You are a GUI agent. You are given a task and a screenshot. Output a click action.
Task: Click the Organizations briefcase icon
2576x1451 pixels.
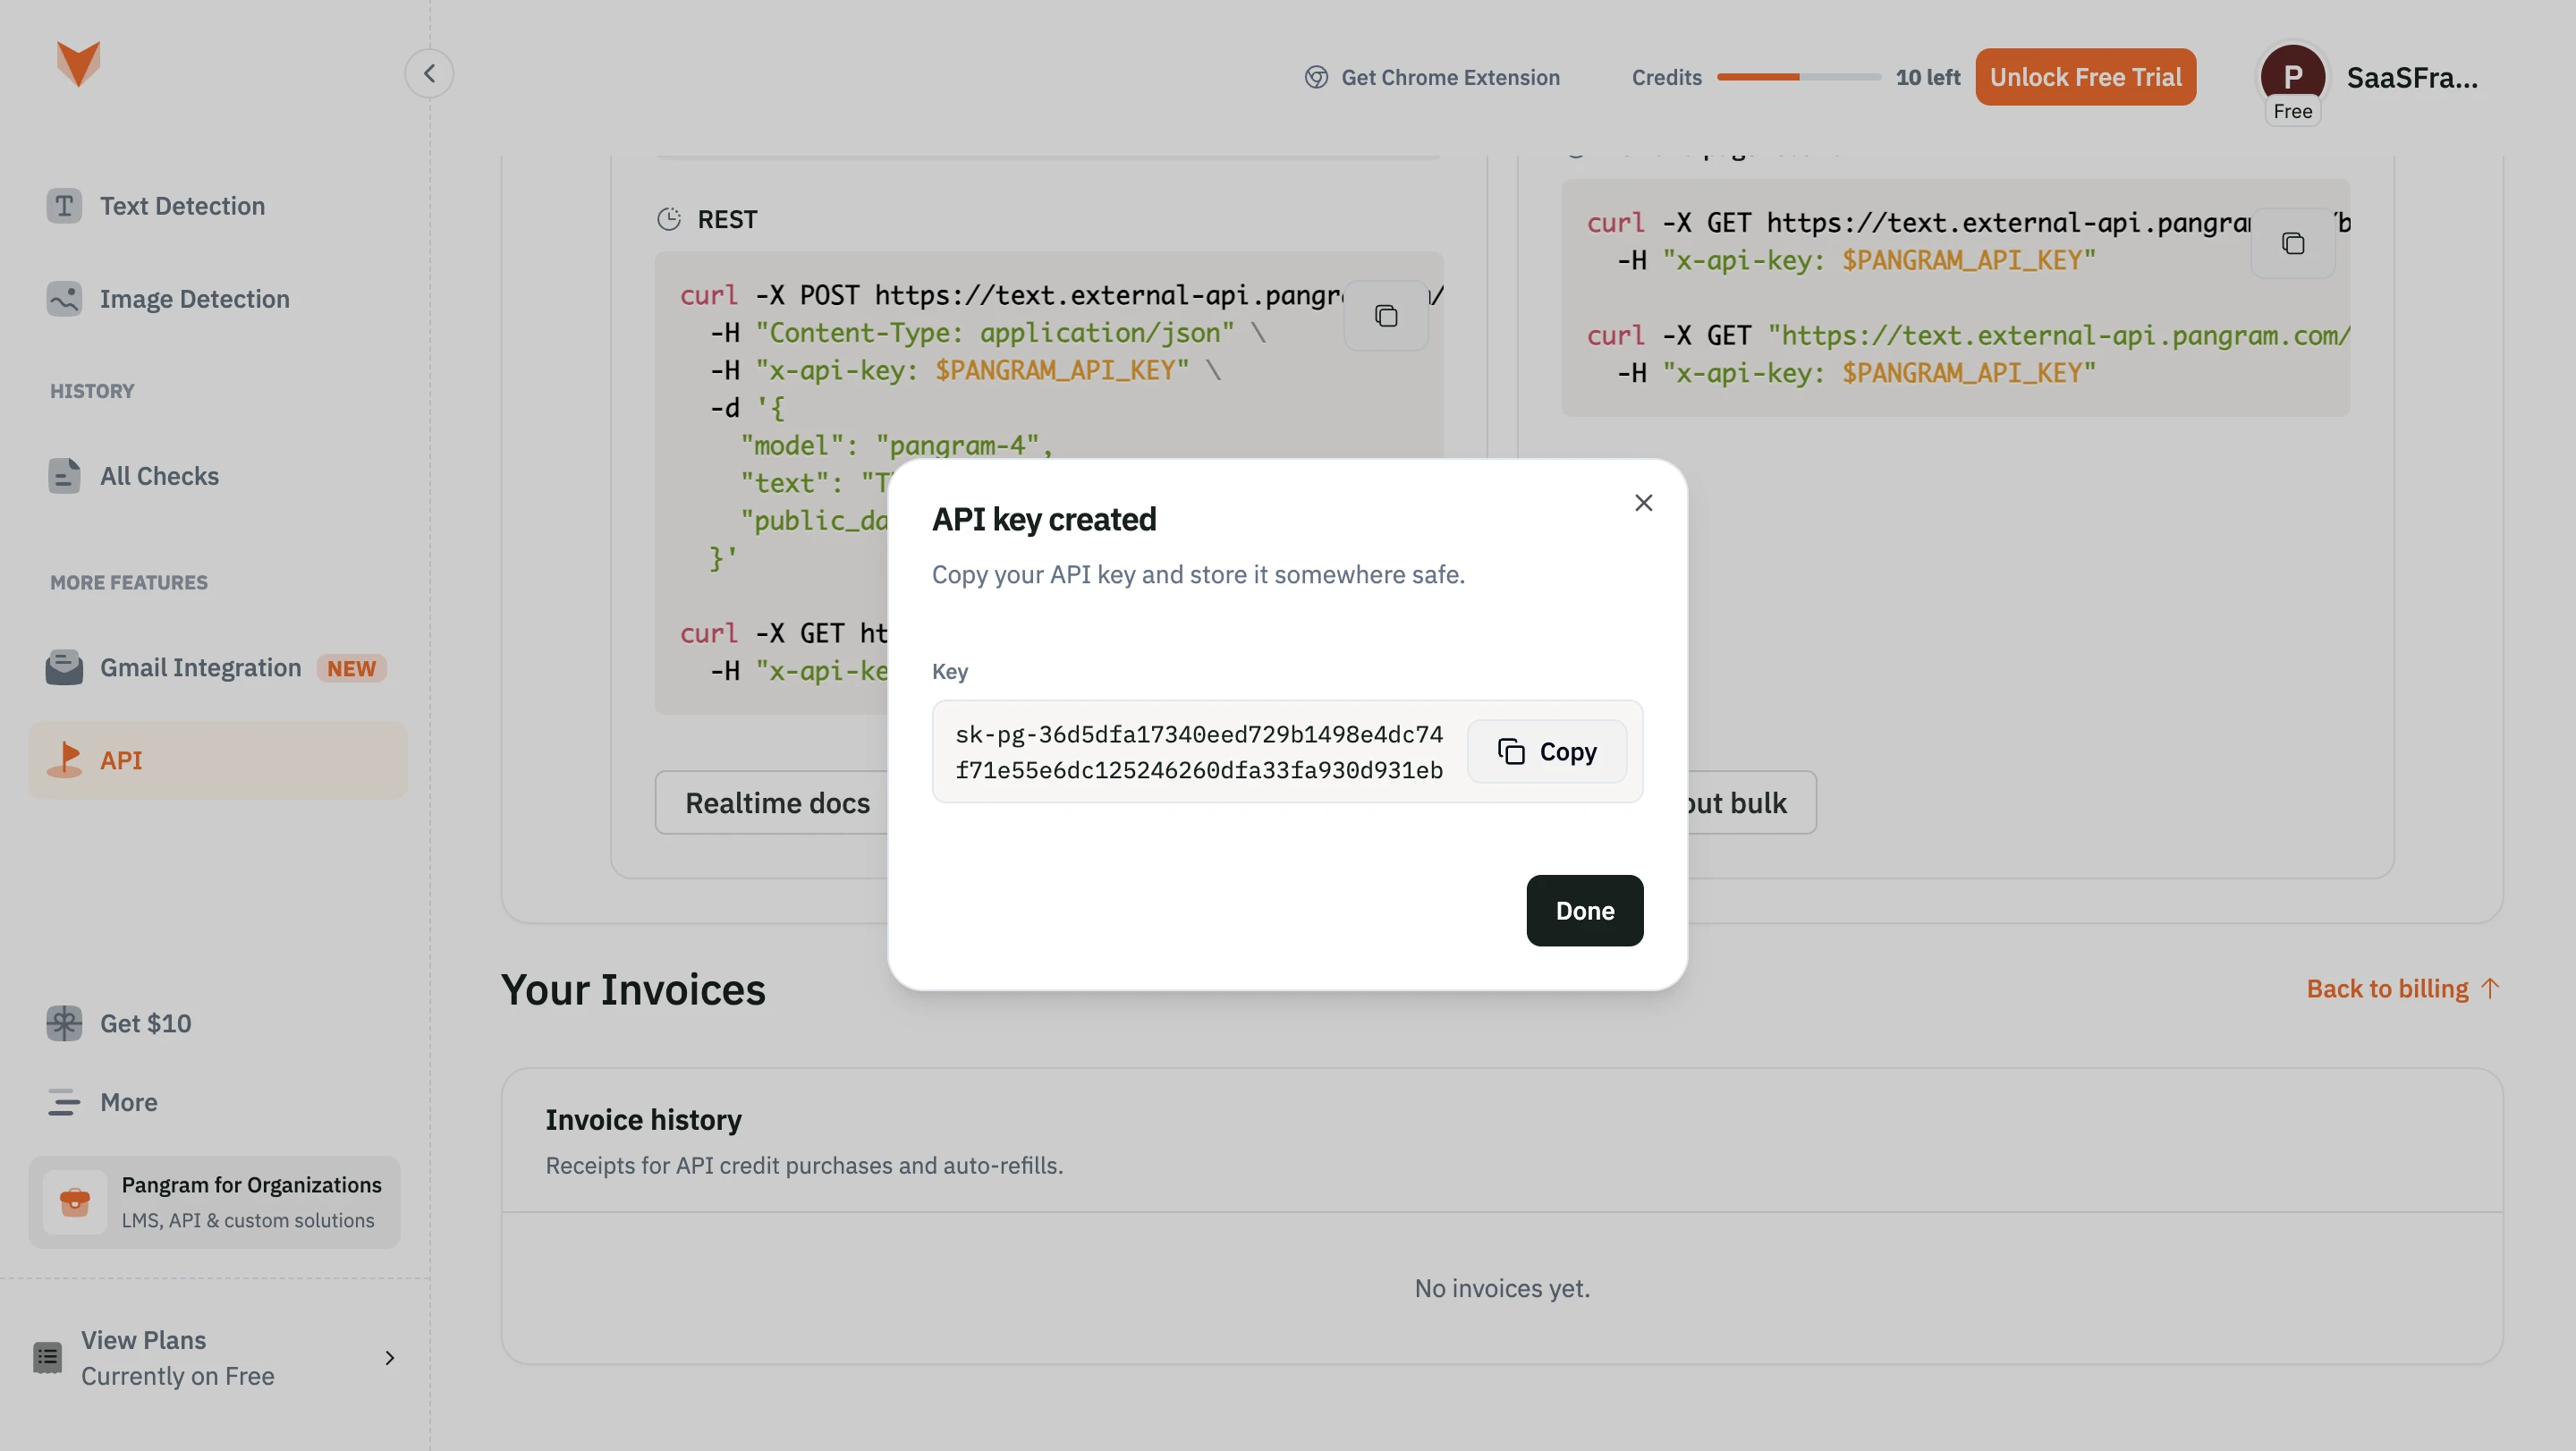click(x=75, y=1202)
